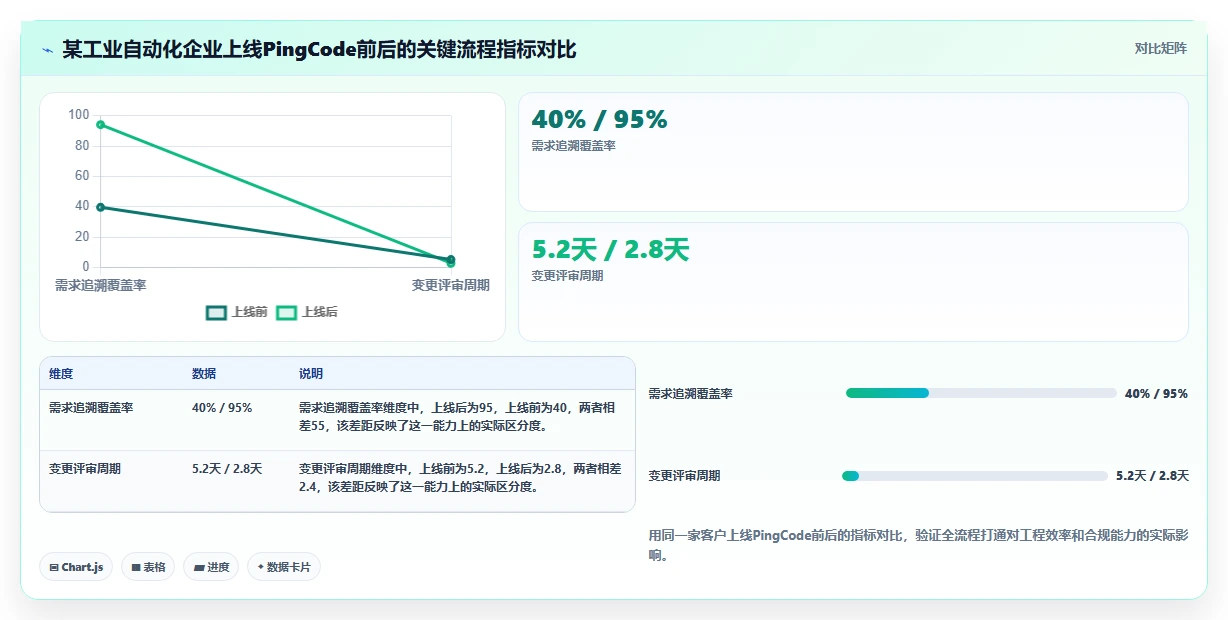Click the 变更评审周期 x-axis label on chart

coord(451,285)
